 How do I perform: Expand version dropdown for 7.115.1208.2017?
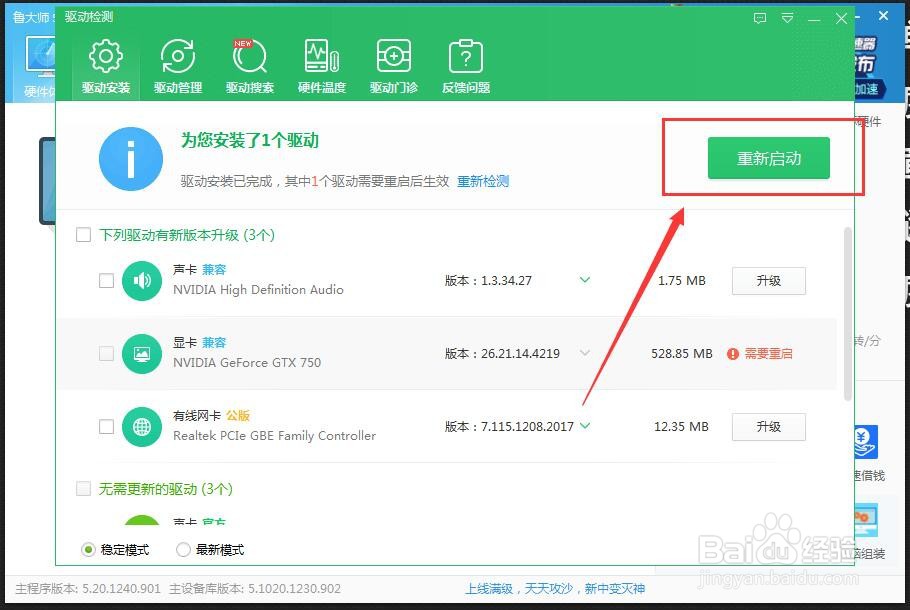pos(585,426)
